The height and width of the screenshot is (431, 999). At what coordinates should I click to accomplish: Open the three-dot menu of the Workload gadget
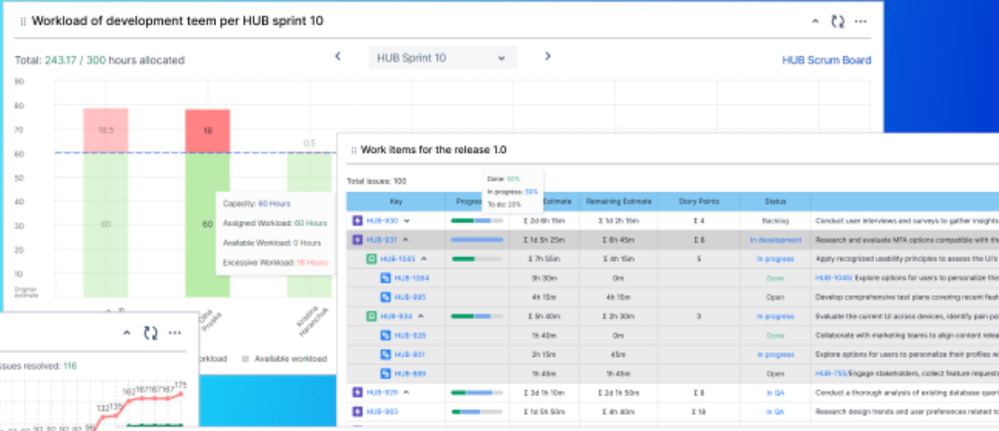[x=861, y=22]
